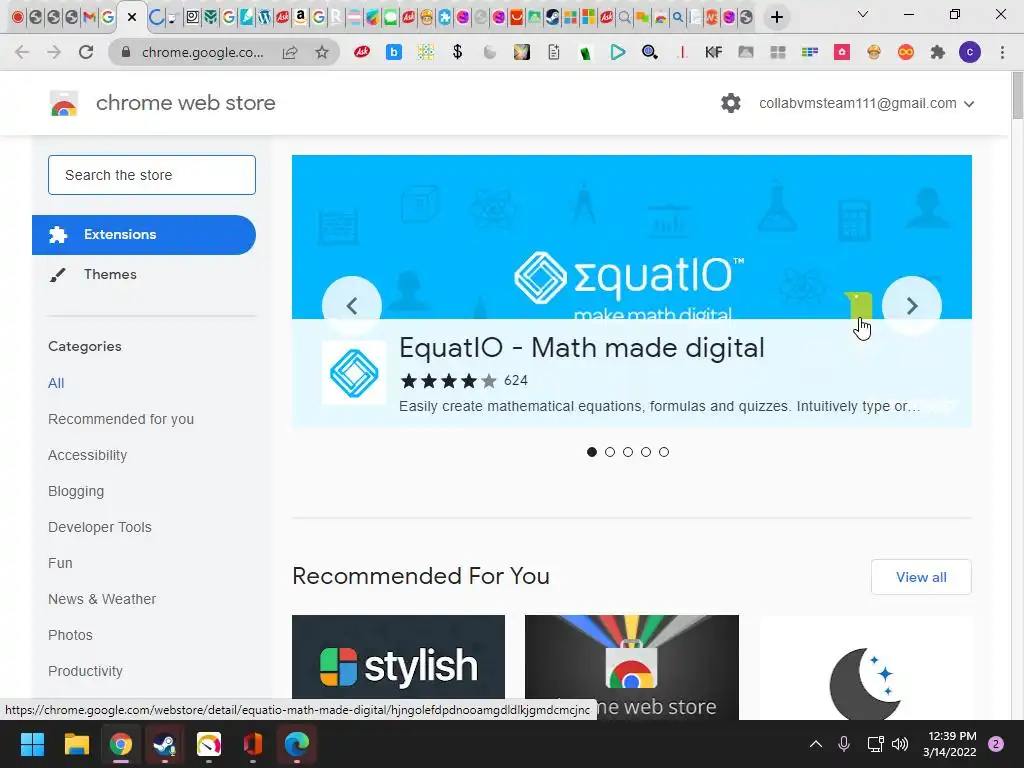The width and height of the screenshot is (1024, 768).
Task: Open Recommended for you category
Action: 121,419
